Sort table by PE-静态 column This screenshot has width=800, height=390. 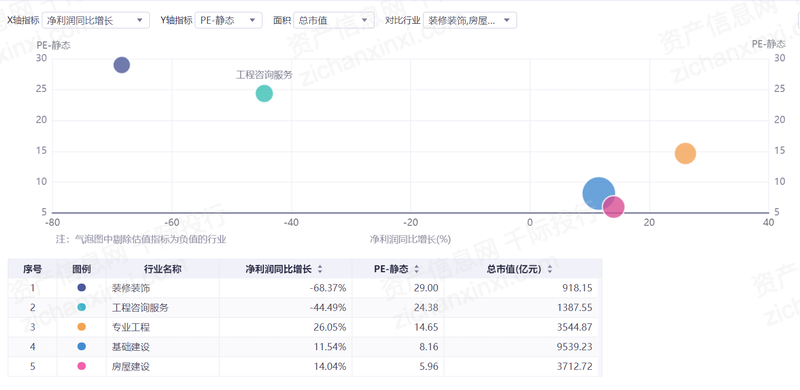416,270
